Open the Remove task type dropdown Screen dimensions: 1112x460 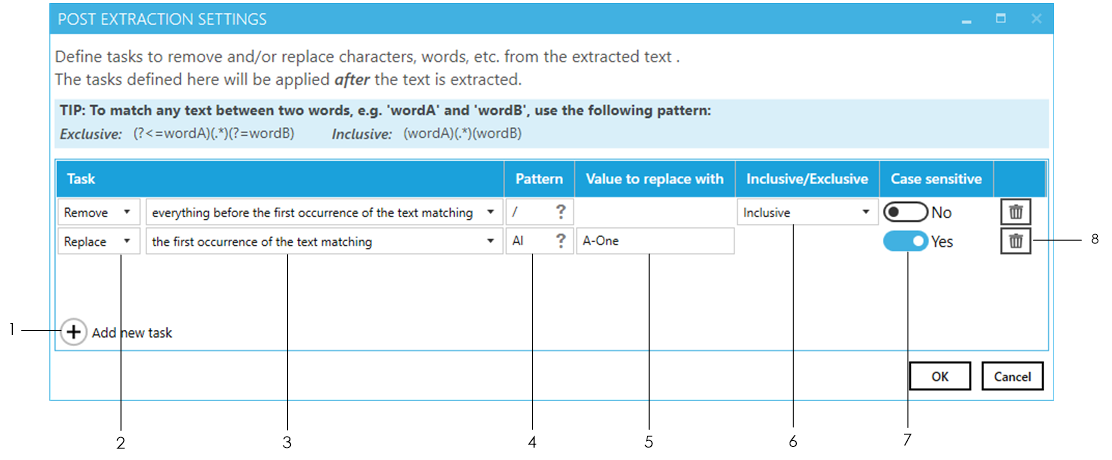[x=99, y=212]
